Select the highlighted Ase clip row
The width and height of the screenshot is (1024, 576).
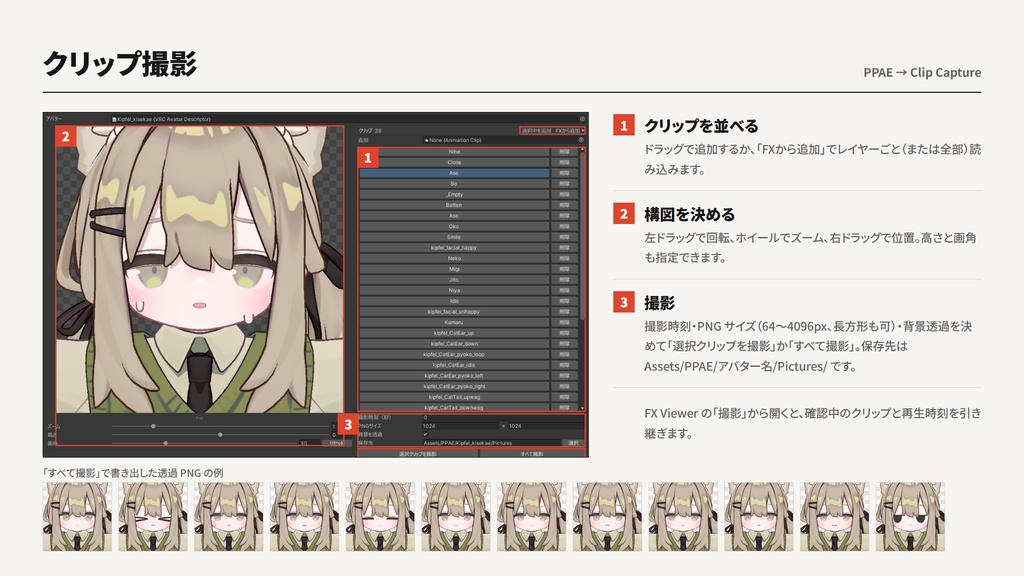point(455,173)
